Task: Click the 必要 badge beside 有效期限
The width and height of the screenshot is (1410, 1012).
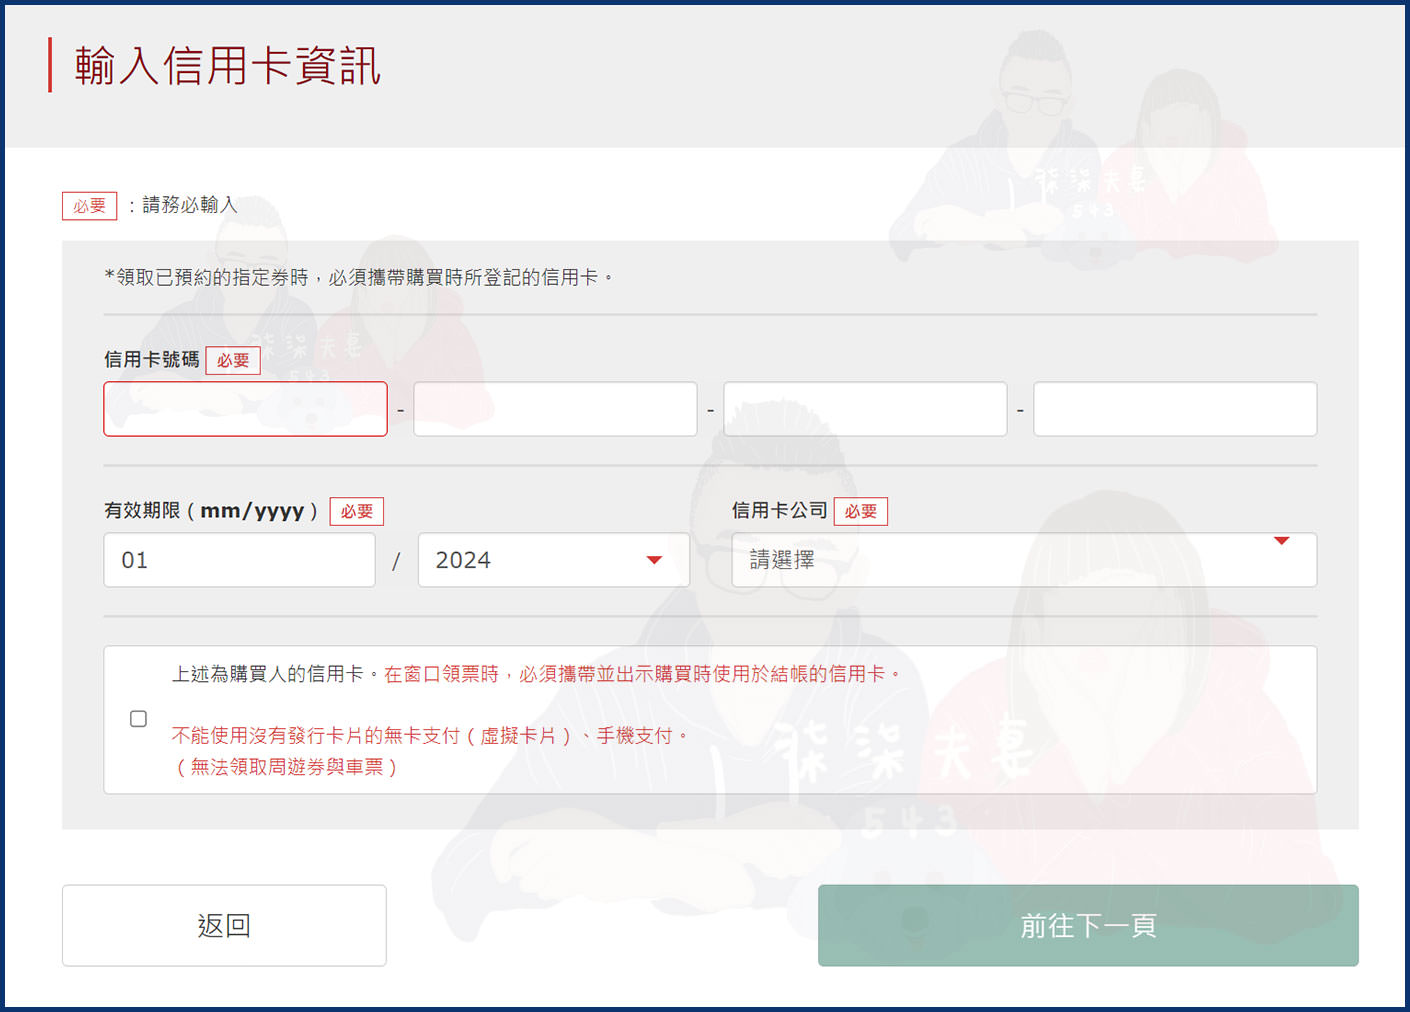Action: [x=357, y=512]
